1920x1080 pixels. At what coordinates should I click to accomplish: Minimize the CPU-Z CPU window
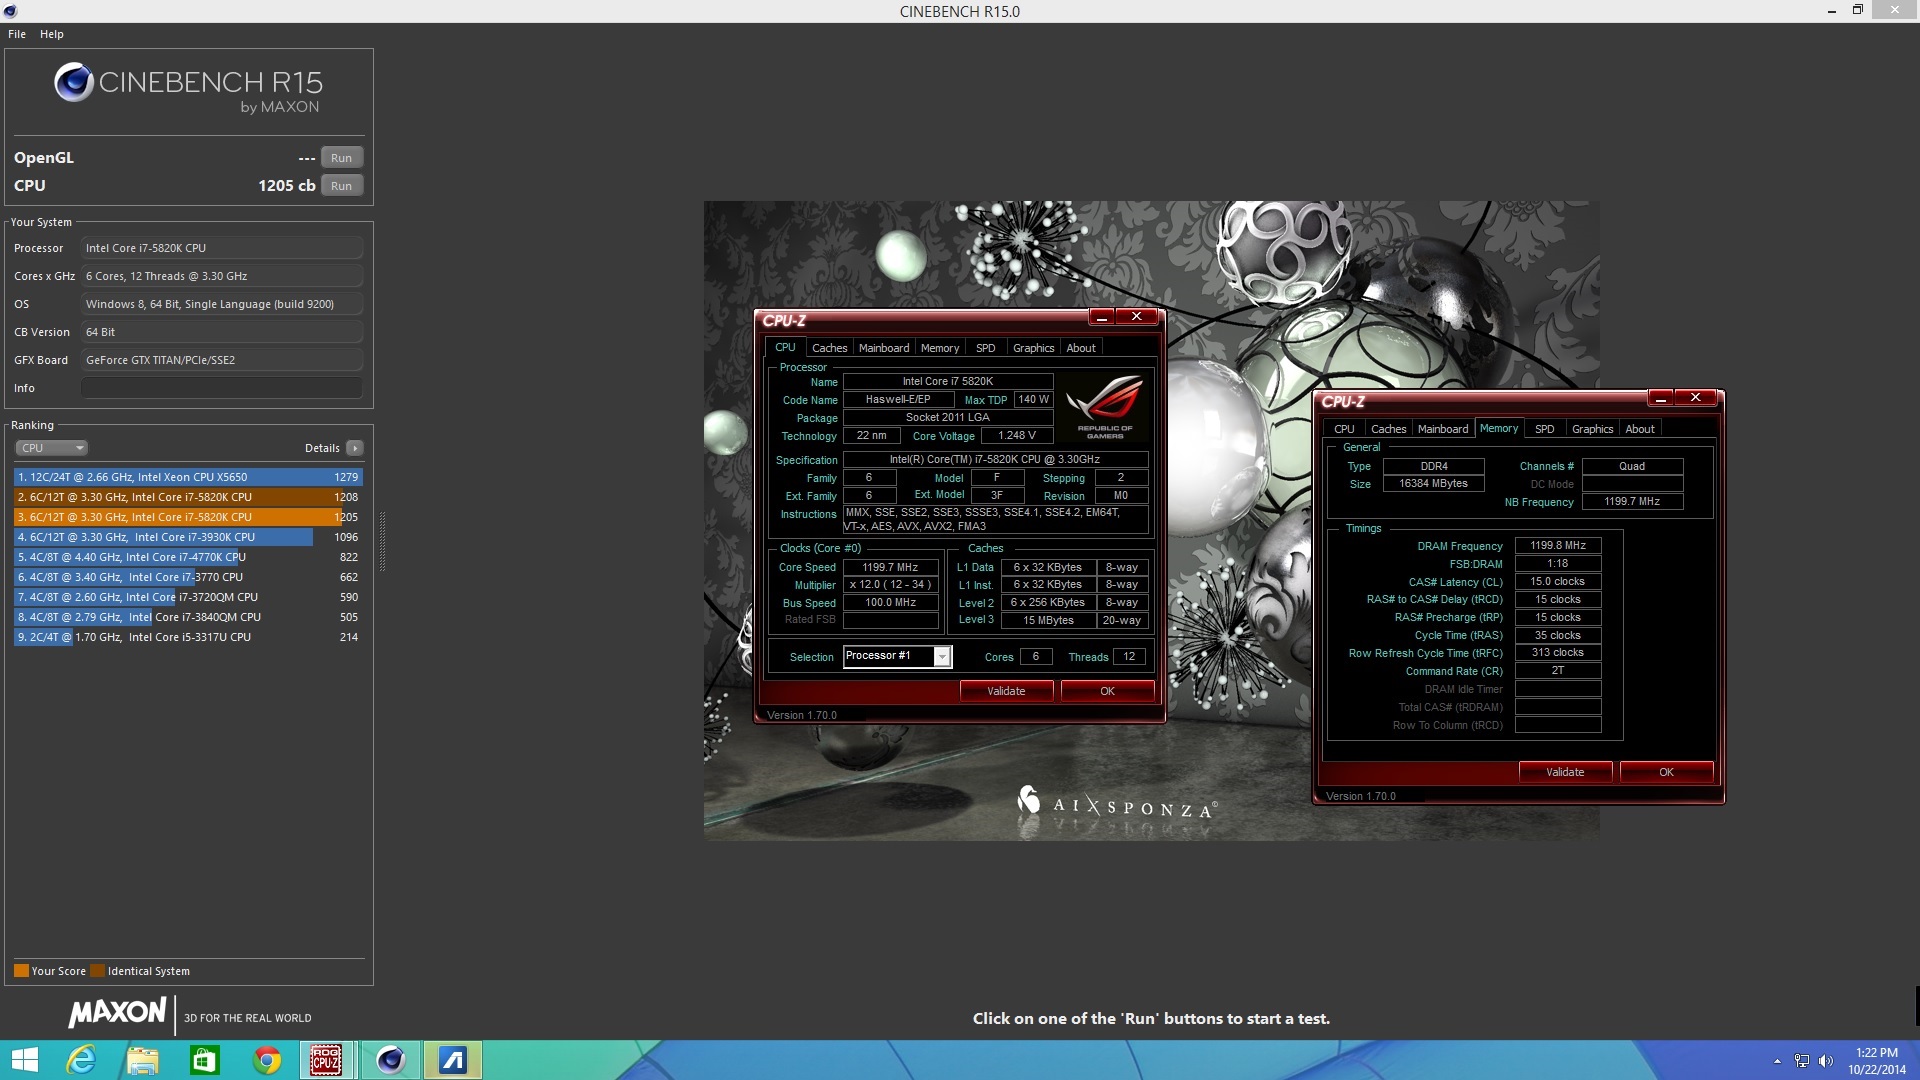tap(1101, 317)
